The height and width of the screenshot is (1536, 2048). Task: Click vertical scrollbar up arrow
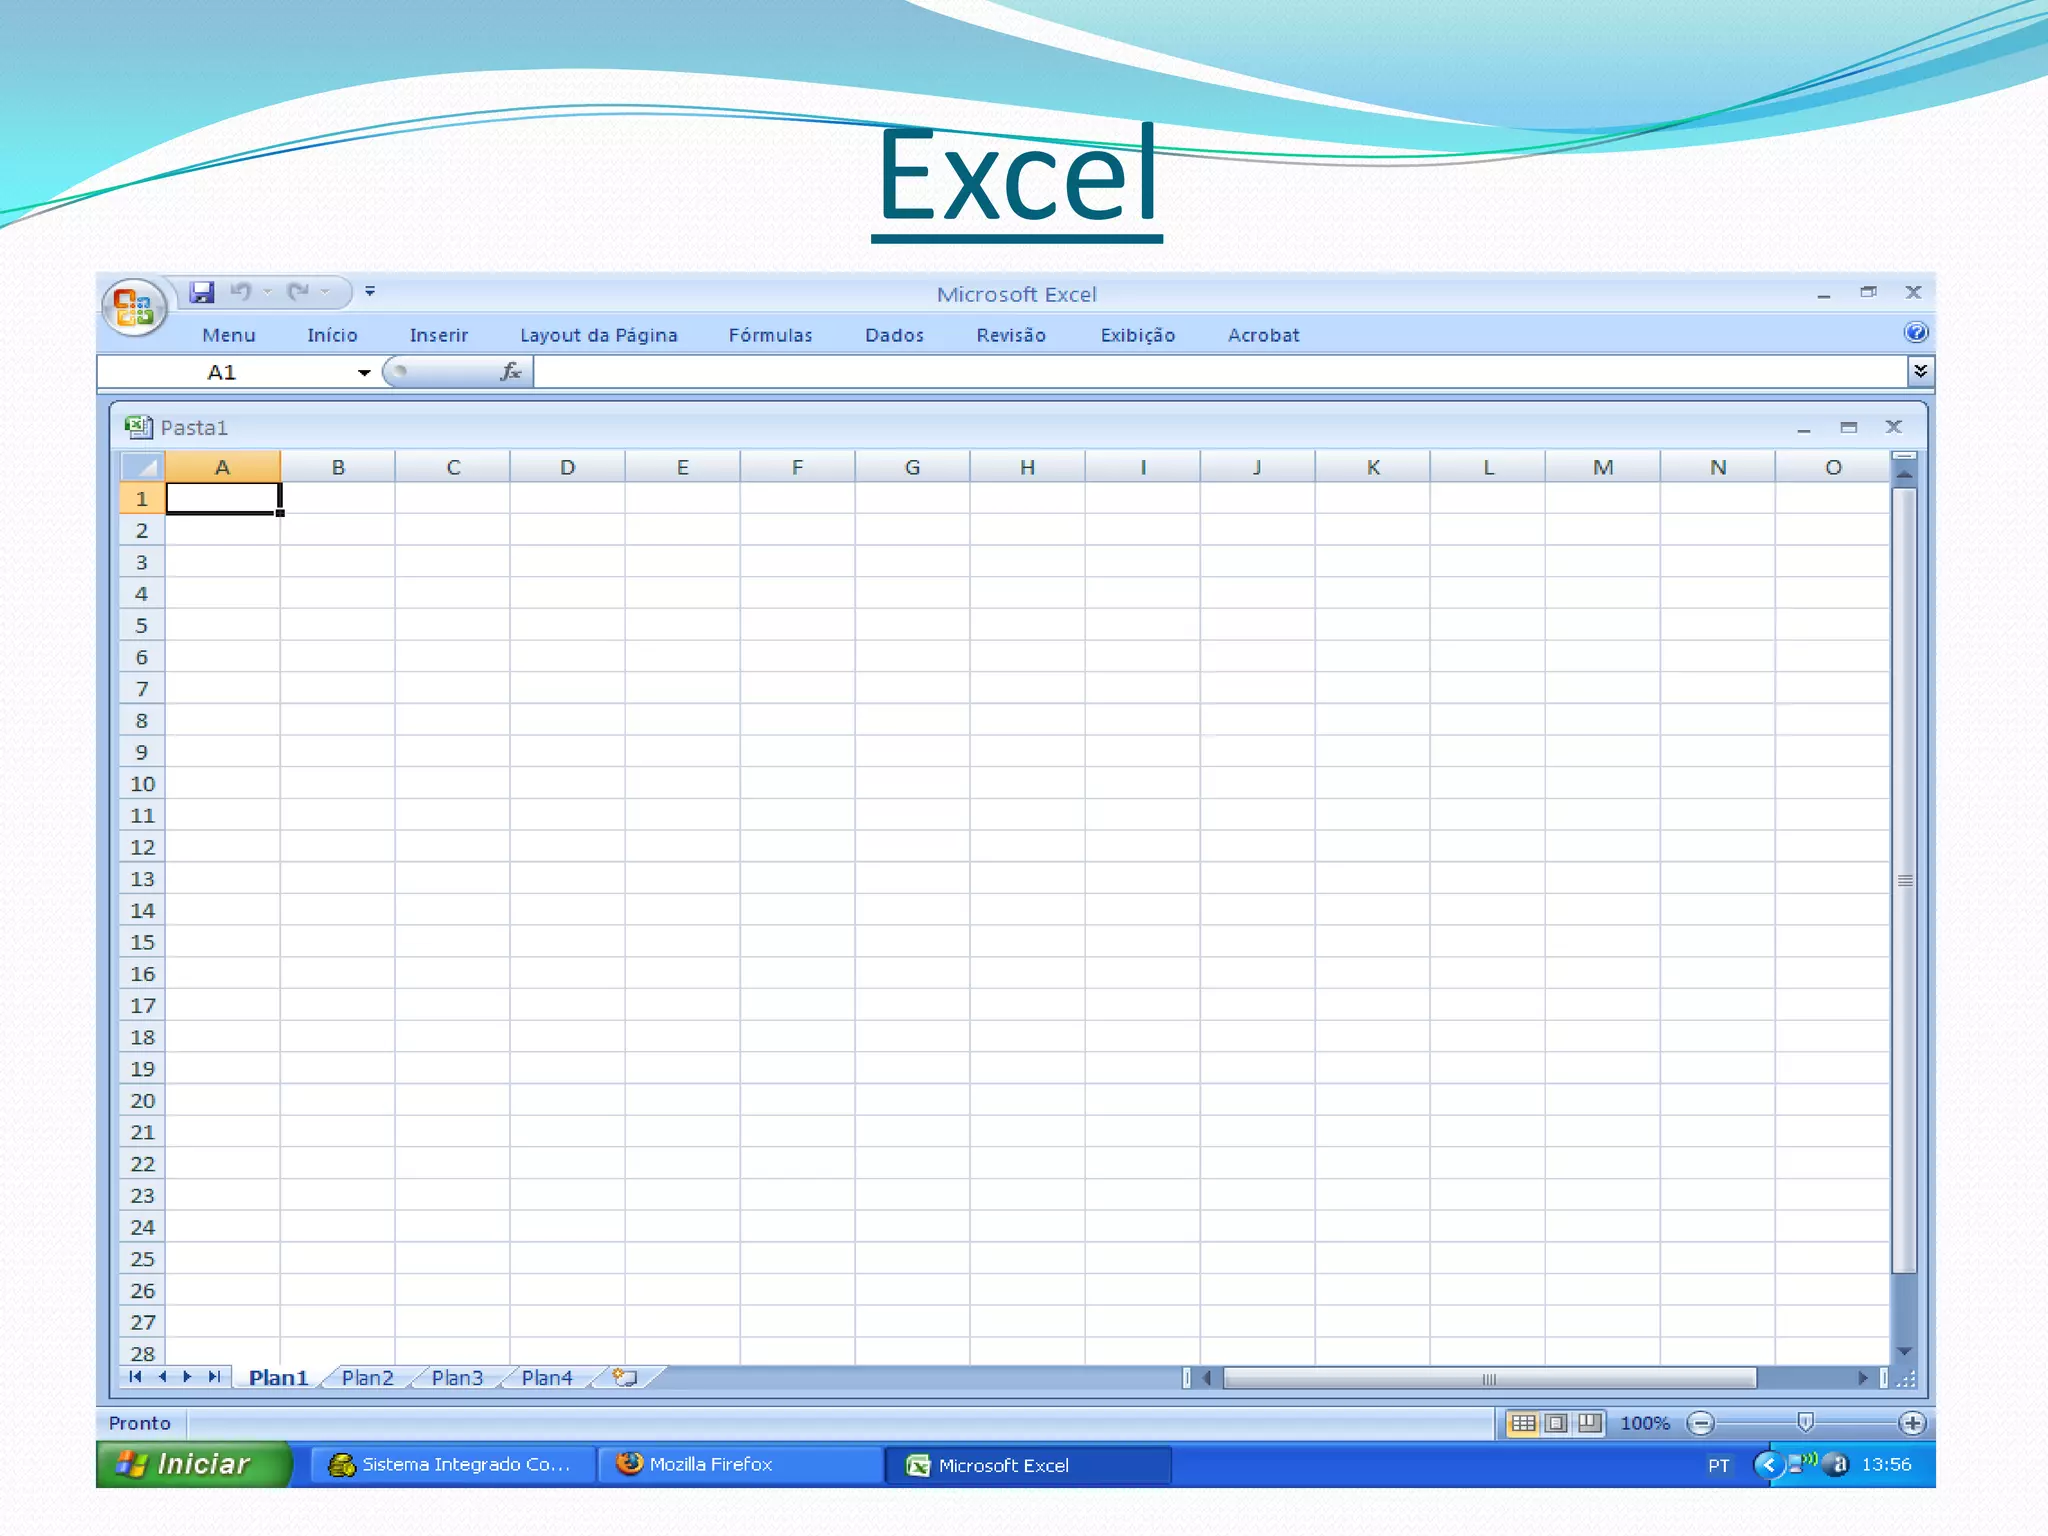1905,474
